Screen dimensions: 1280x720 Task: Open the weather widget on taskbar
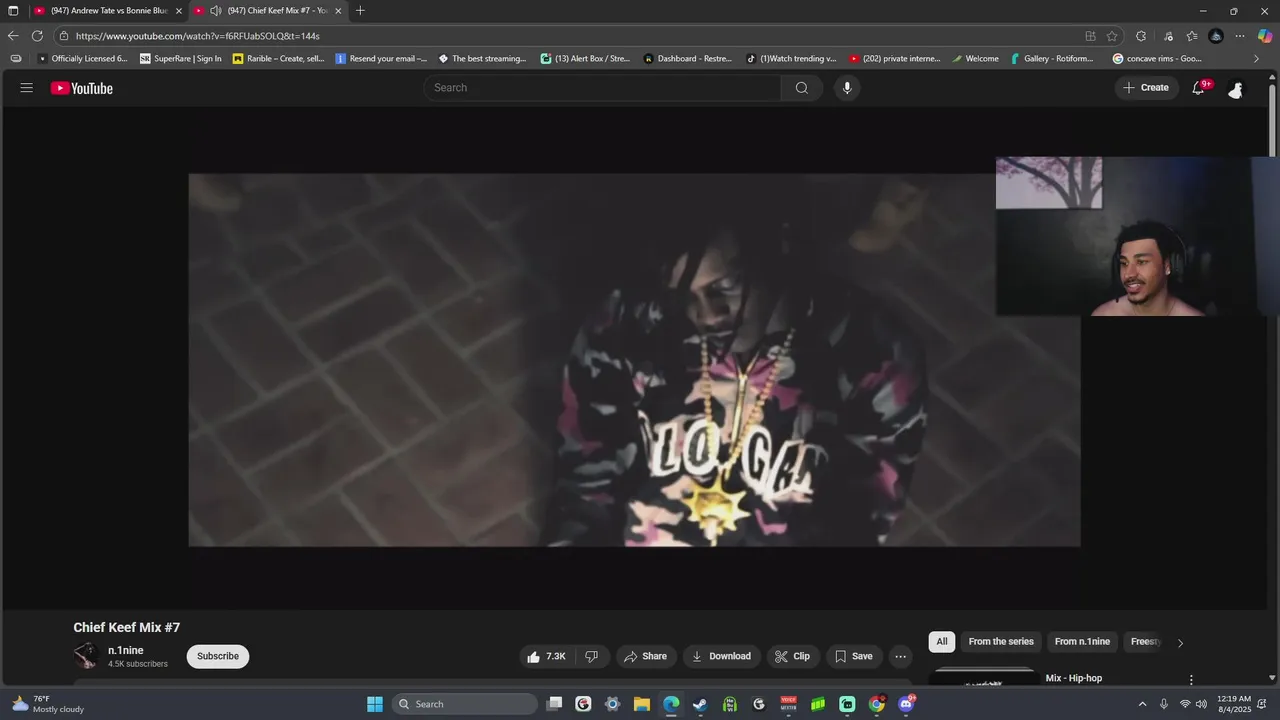48,704
